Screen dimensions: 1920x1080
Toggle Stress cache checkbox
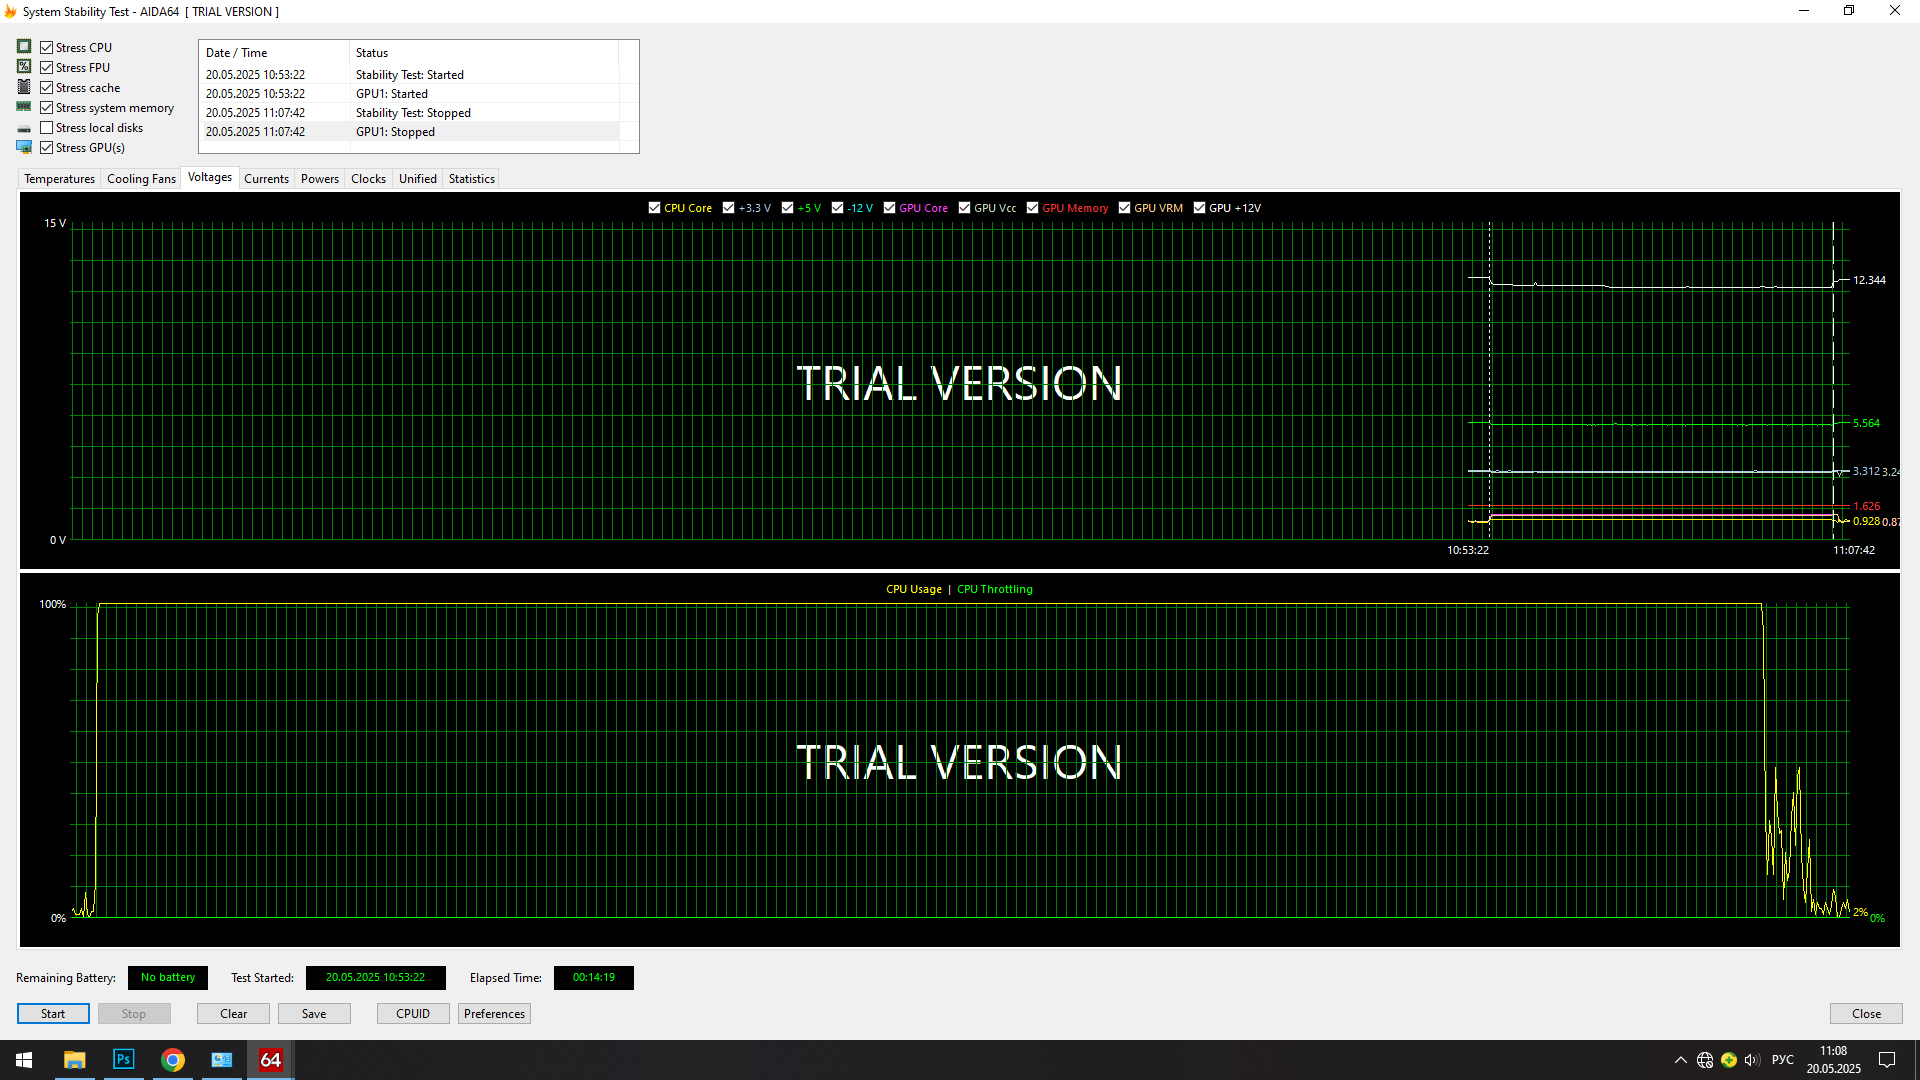click(x=46, y=87)
